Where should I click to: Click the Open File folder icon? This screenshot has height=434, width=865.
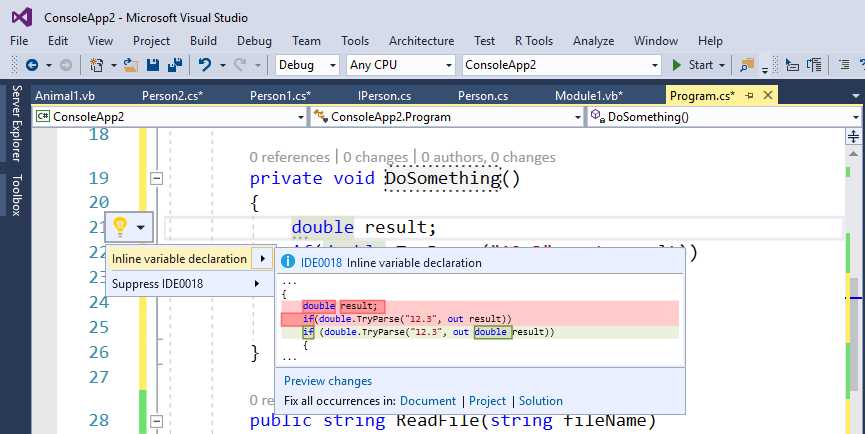click(131, 65)
